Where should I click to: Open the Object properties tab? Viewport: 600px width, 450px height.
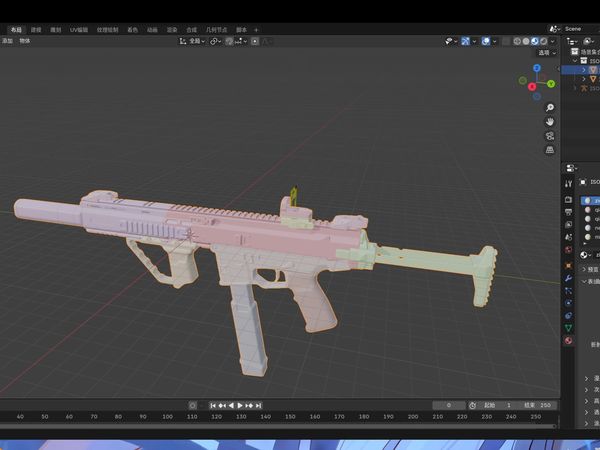(x=568, y=266)
